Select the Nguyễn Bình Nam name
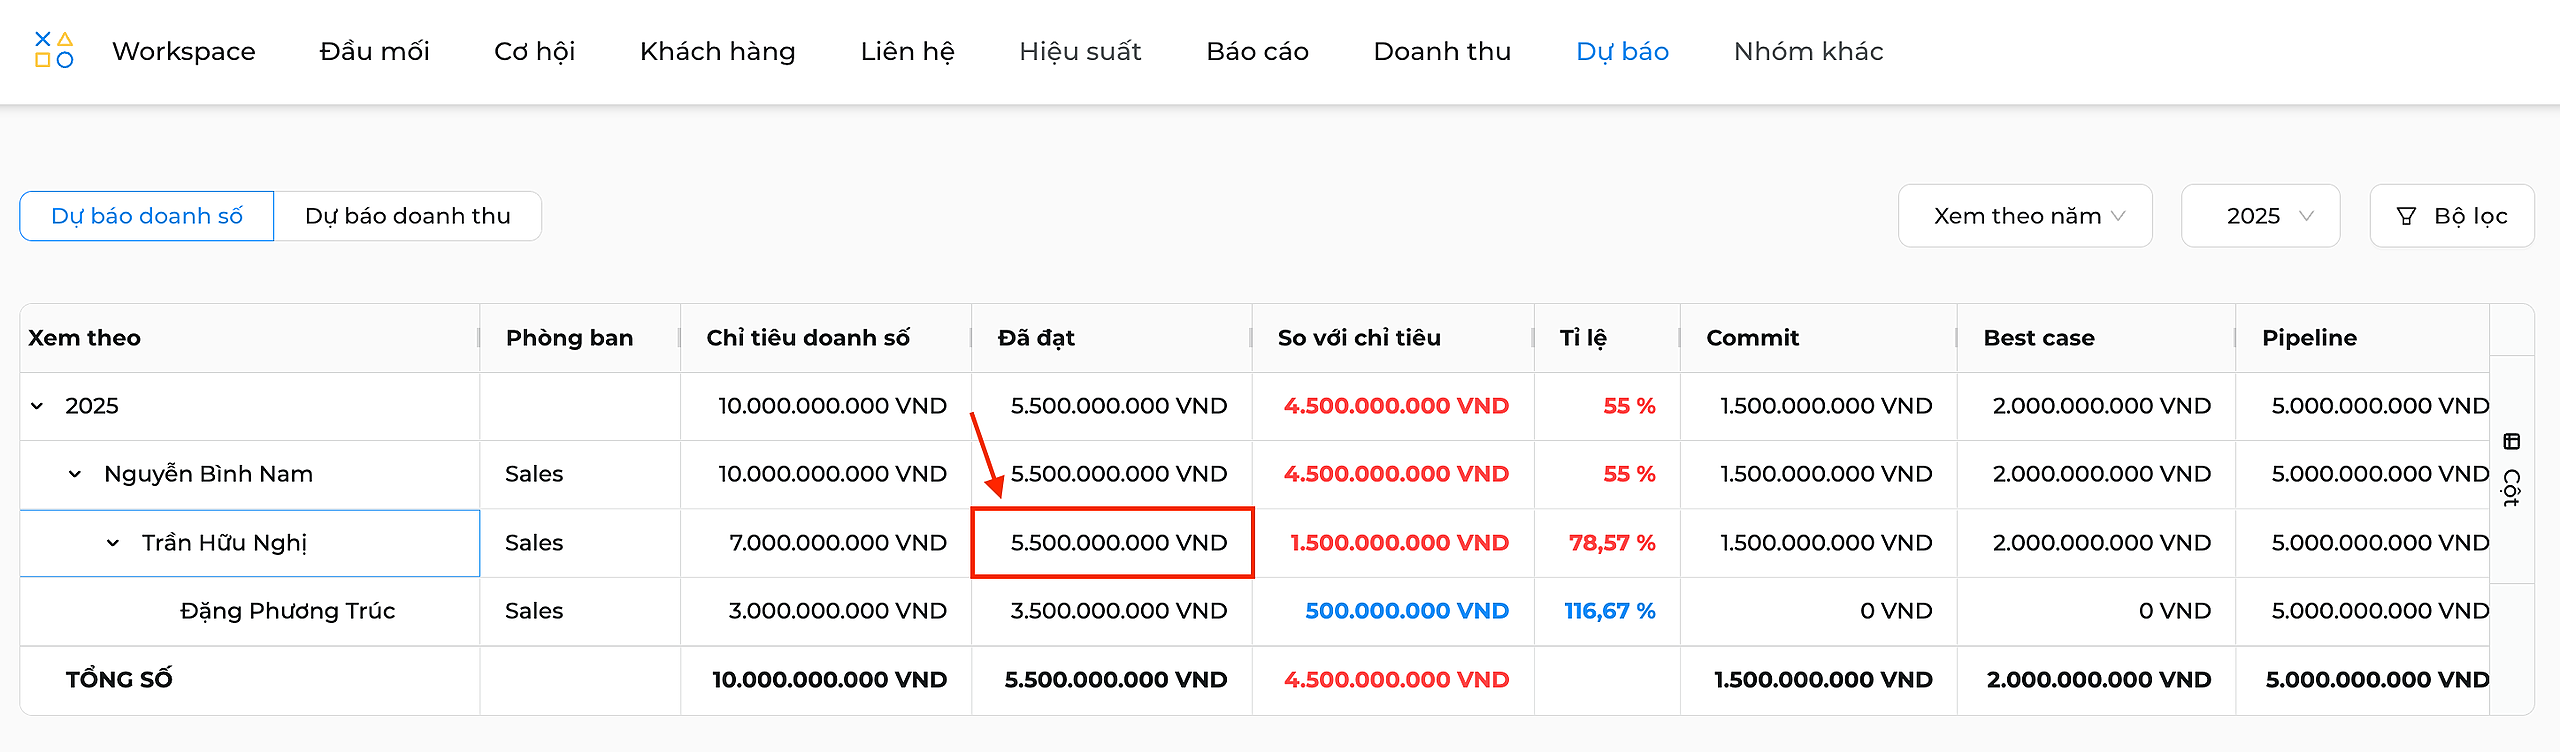This screenshot has width=2560, height=752. coord(208,474)
